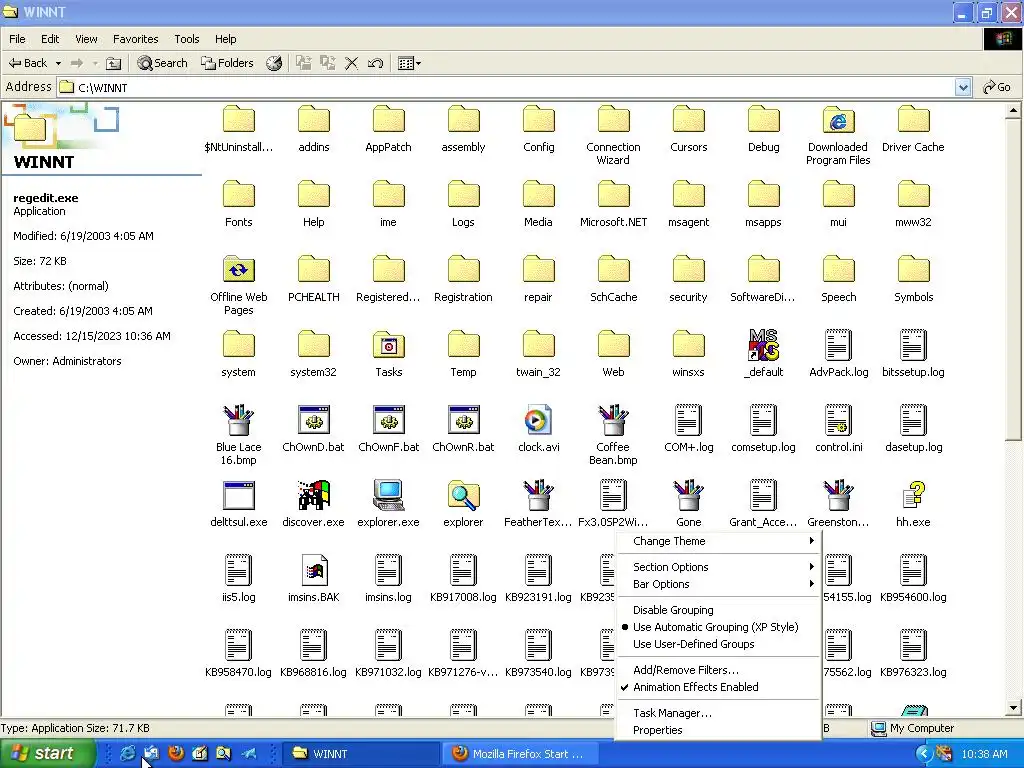
Task: Launch Firefox from the Quick Launch bar
Action: (176, 754)
